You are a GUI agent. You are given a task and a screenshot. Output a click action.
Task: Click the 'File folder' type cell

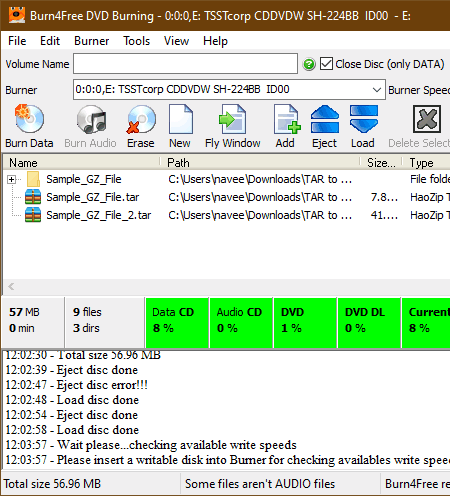pyautogui.click(x=430, y=179)
